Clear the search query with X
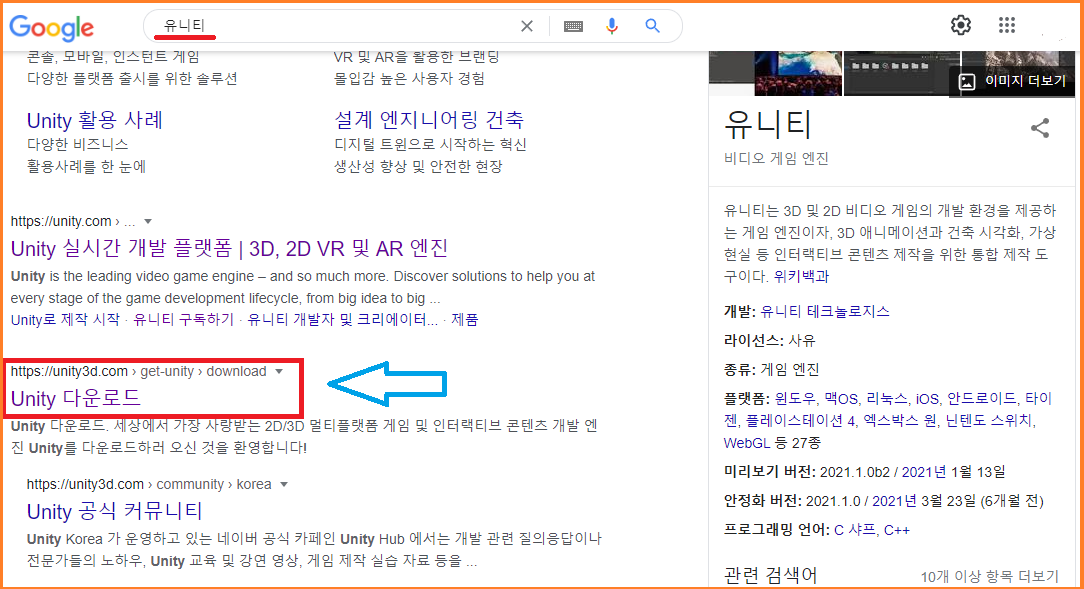This screenshot has height=589, width=1084. point(527,26)
